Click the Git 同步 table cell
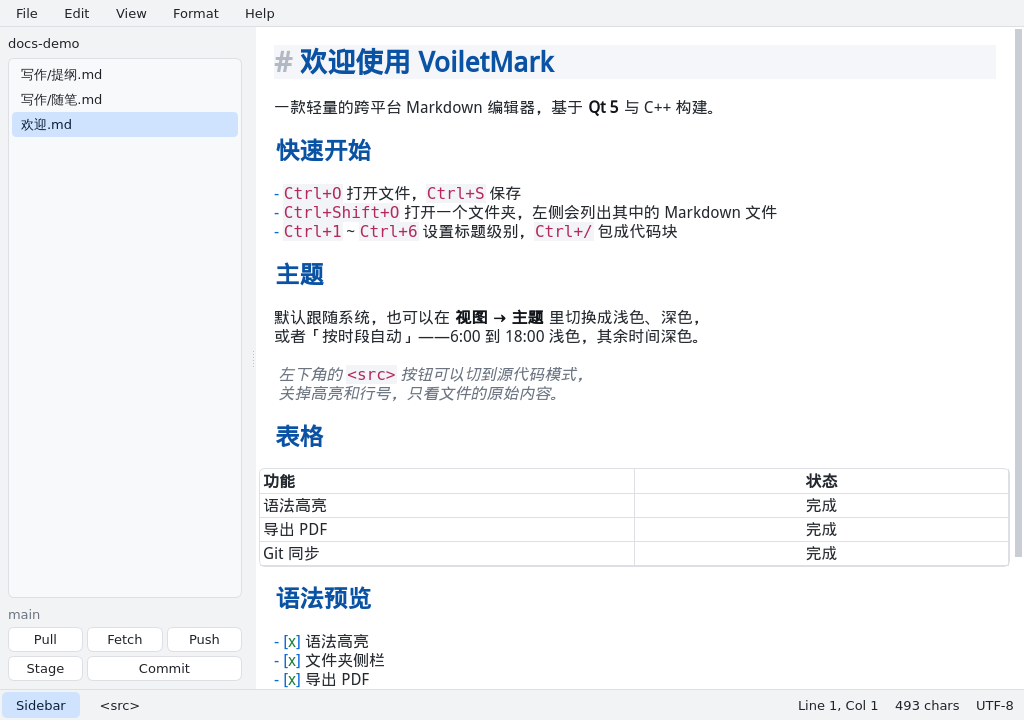 447,553
